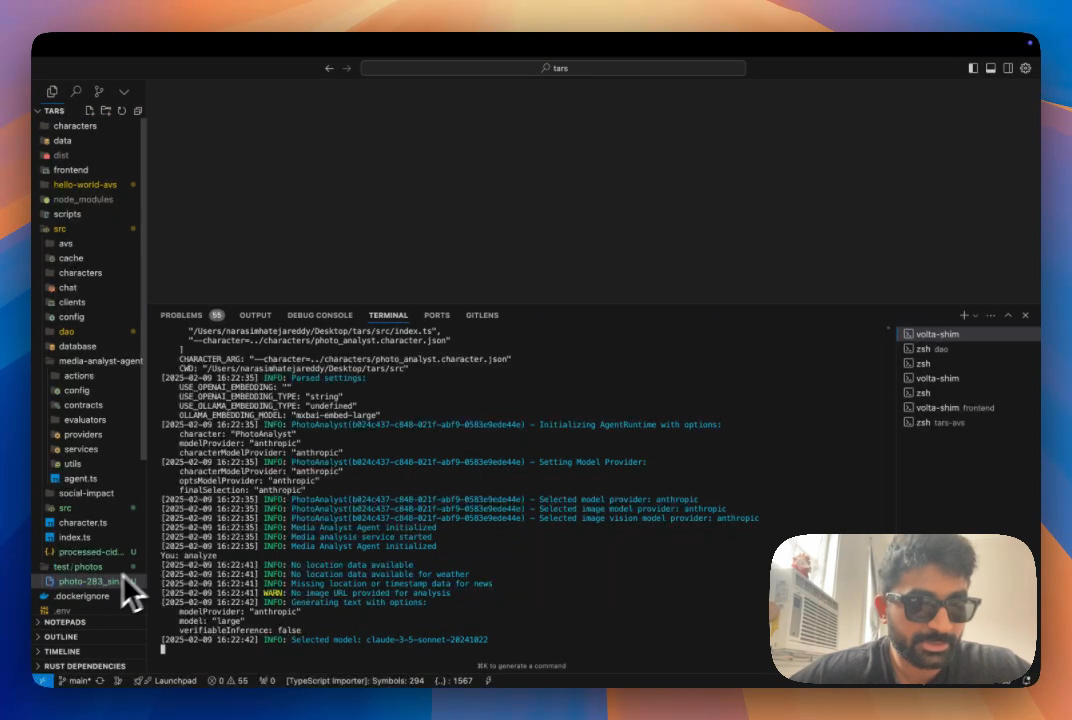Expand the frontend folder
This screenshot has width=1072, height=720.
(70, 170)
